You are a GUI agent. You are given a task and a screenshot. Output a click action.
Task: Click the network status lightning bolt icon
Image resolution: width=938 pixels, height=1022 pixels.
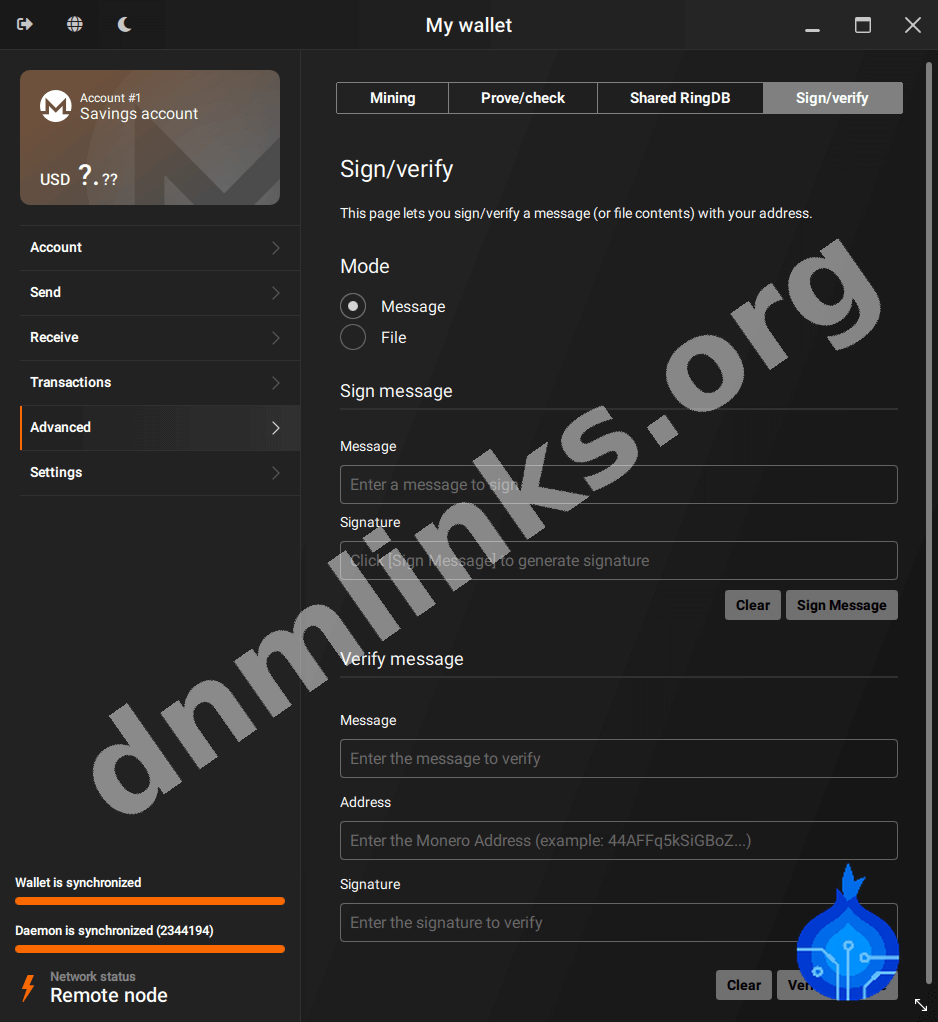click(28, 987)
